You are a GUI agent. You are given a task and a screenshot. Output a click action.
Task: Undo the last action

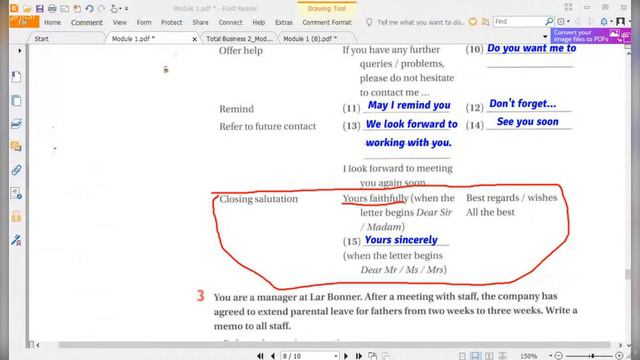[x=89, y=8]
